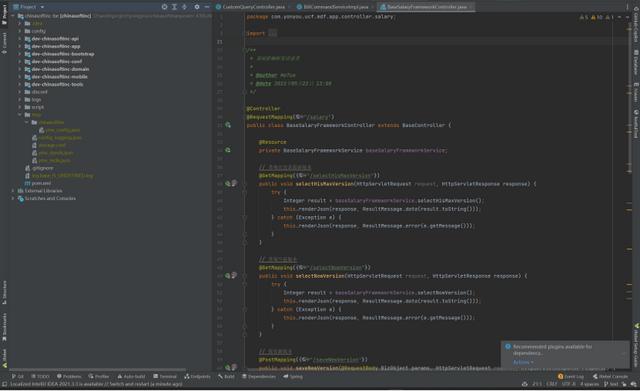640x391 pixels.
Task: Expand the config folder
Action: click(x=20, y=31)
